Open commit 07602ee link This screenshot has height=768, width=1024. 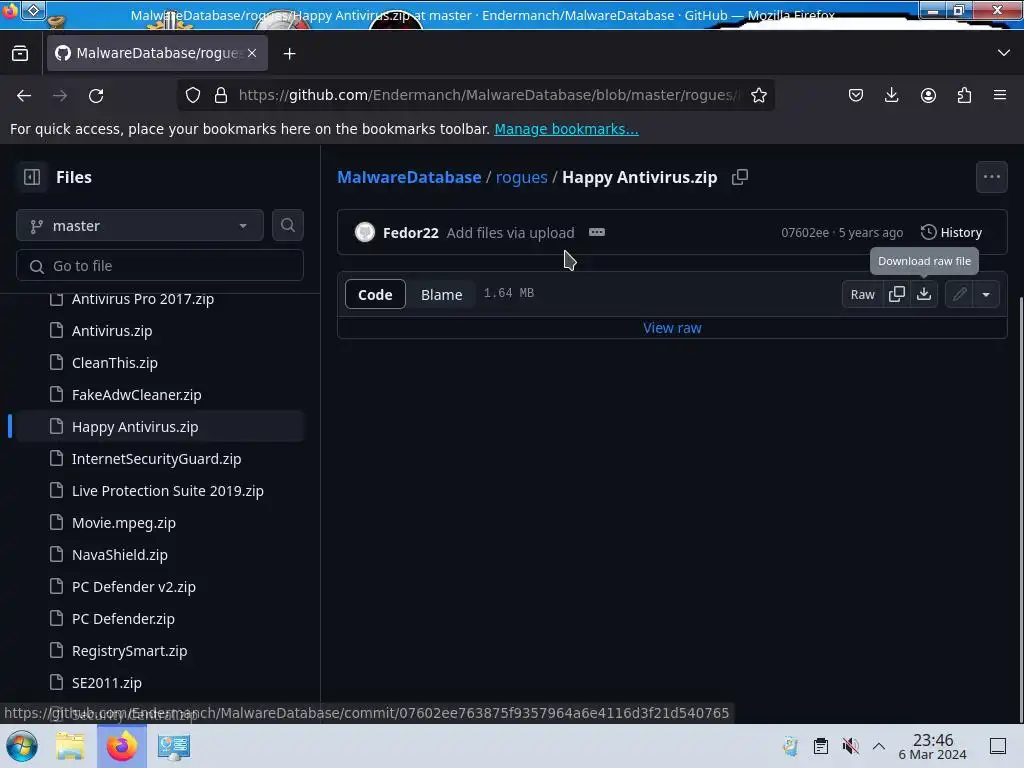(805, 232)
